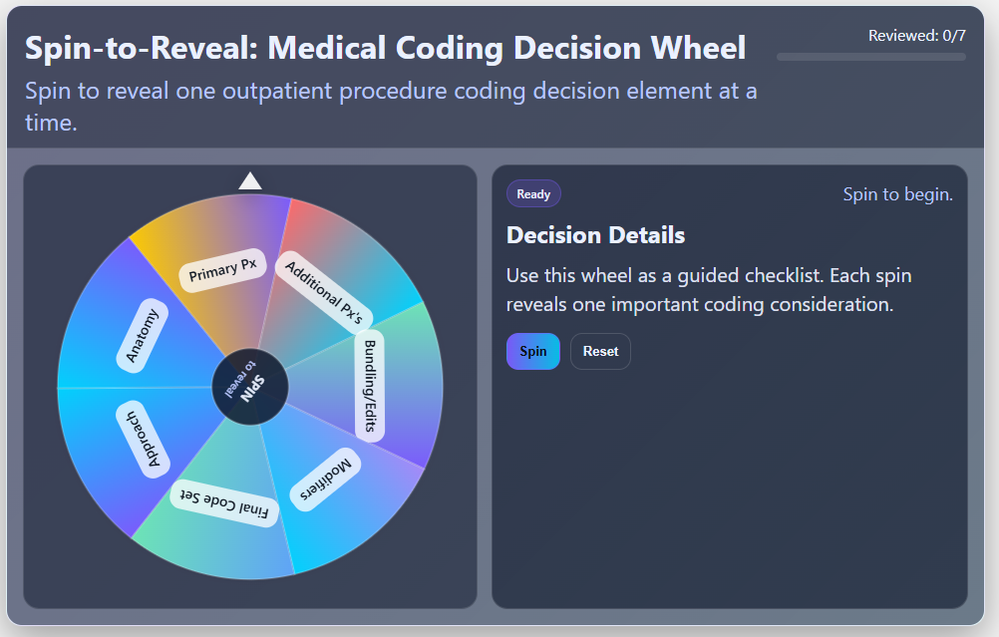The width and height of the screenshot is (999, 637).
Task: Click the Reviewed: 0/7 counter text
Action: point(916,36)
